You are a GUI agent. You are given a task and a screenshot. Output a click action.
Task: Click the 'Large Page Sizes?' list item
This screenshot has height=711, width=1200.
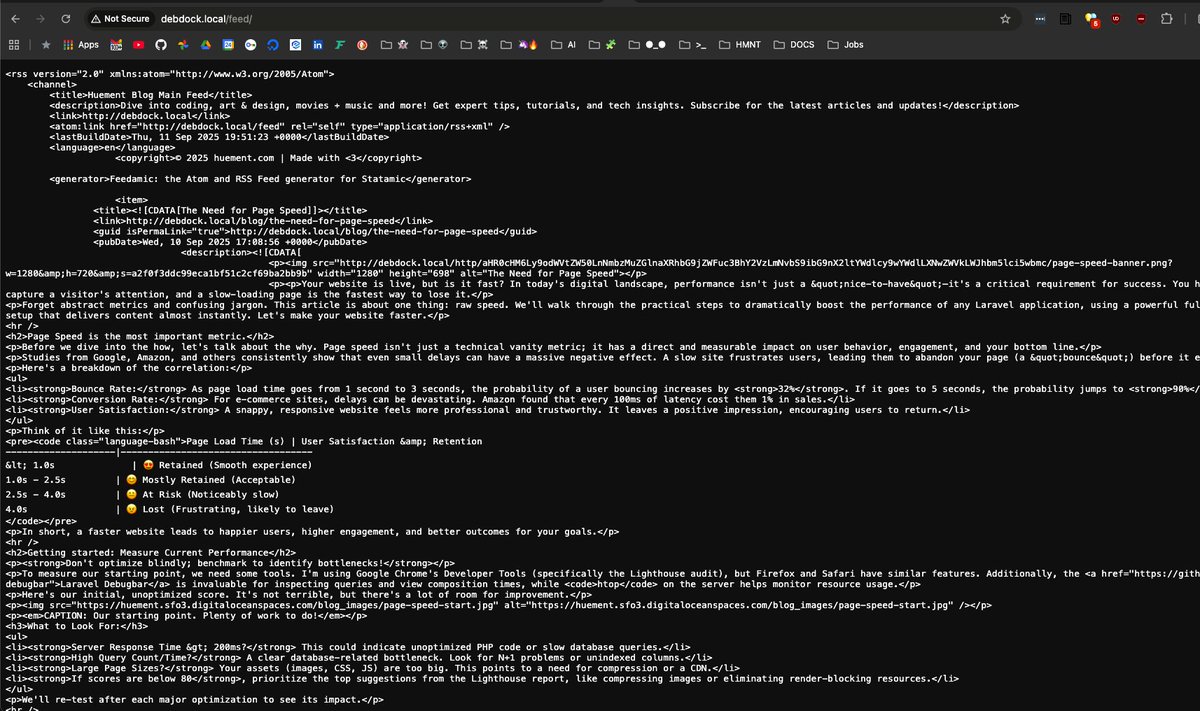coord(373,667)
